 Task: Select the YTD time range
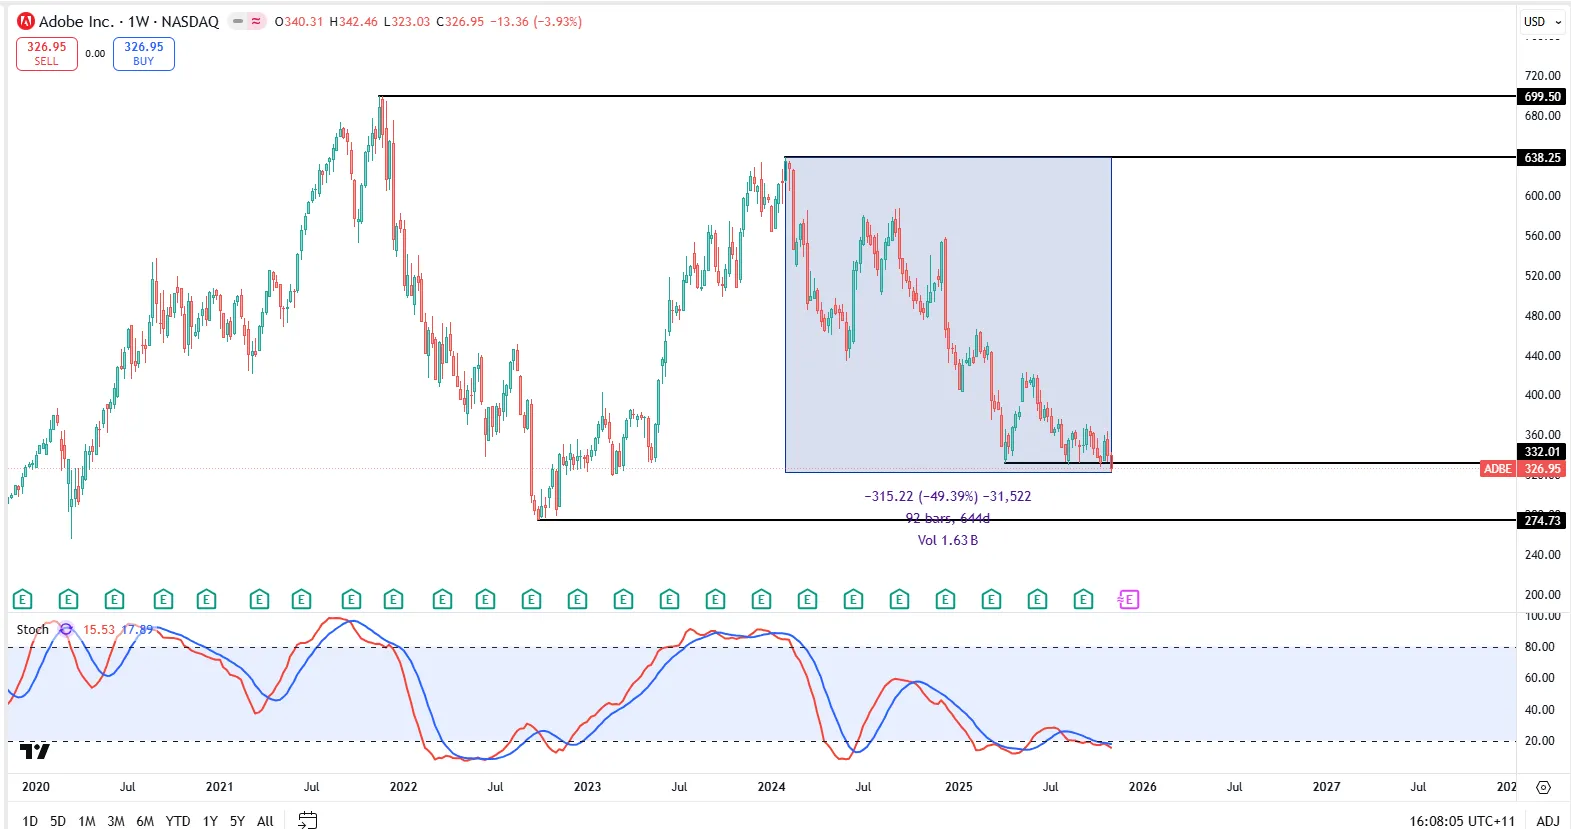pos(178,821)
